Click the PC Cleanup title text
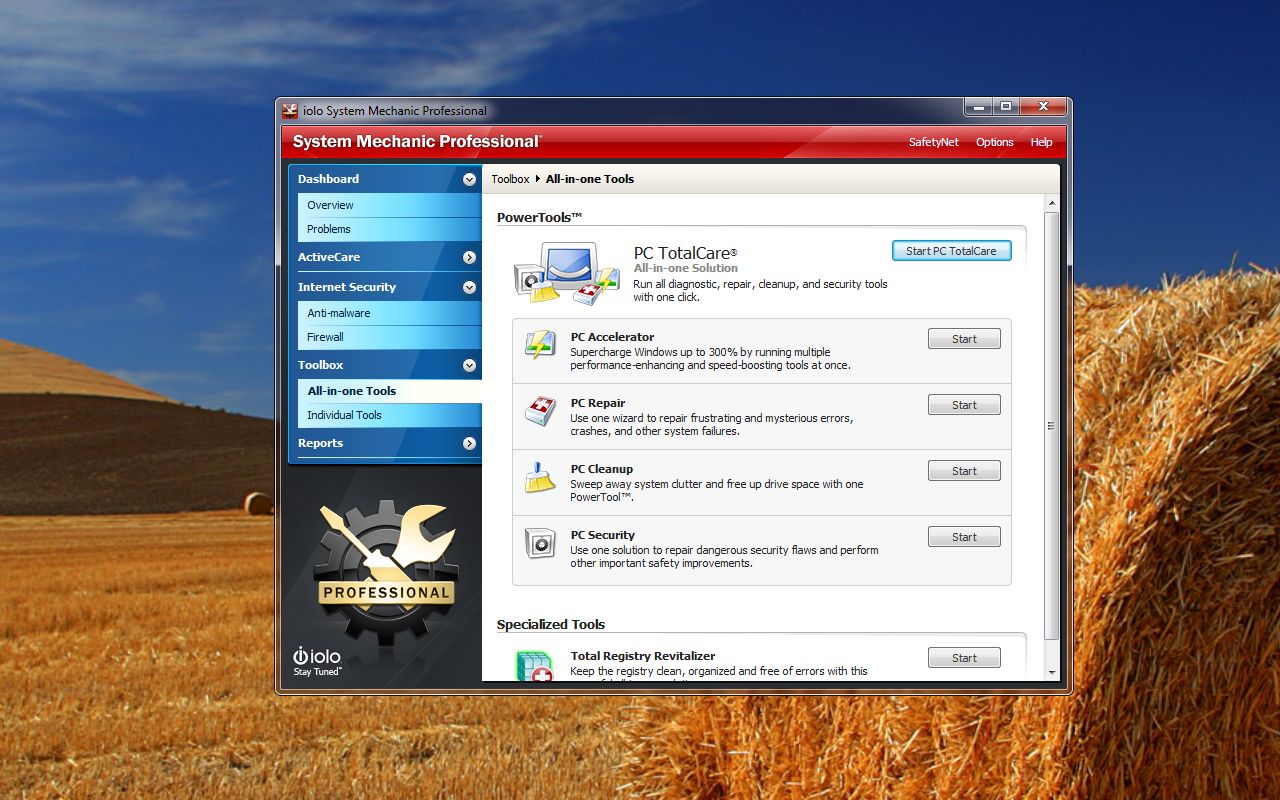The image size is (1280, 800). 602,469
